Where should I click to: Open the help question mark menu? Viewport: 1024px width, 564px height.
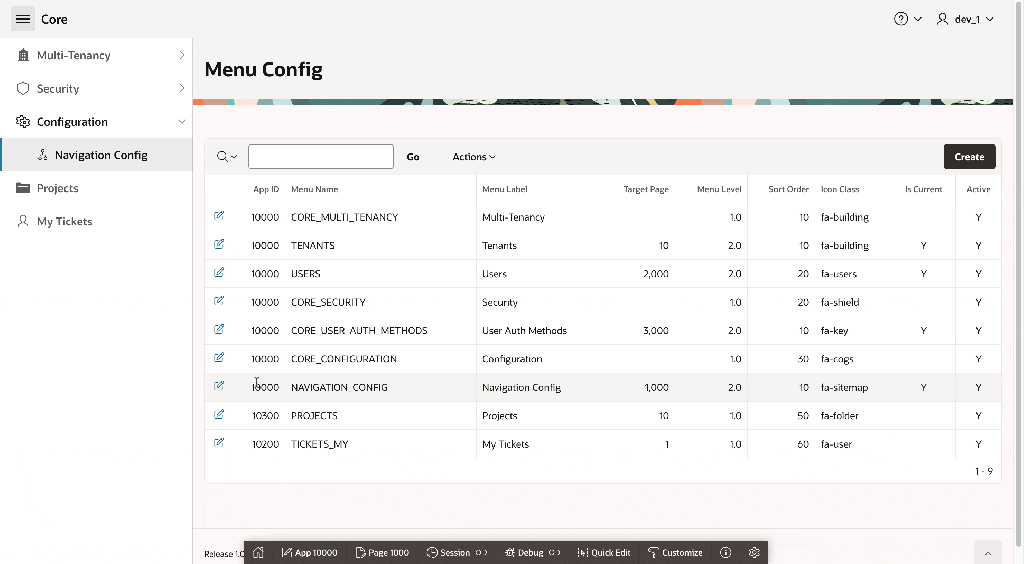pyautogui.click(x=907, y=19)
